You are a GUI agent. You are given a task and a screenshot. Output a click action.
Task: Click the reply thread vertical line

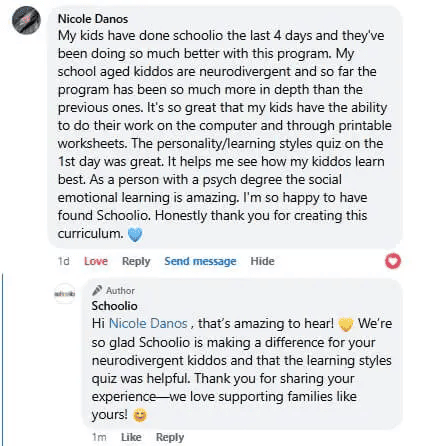3,359
